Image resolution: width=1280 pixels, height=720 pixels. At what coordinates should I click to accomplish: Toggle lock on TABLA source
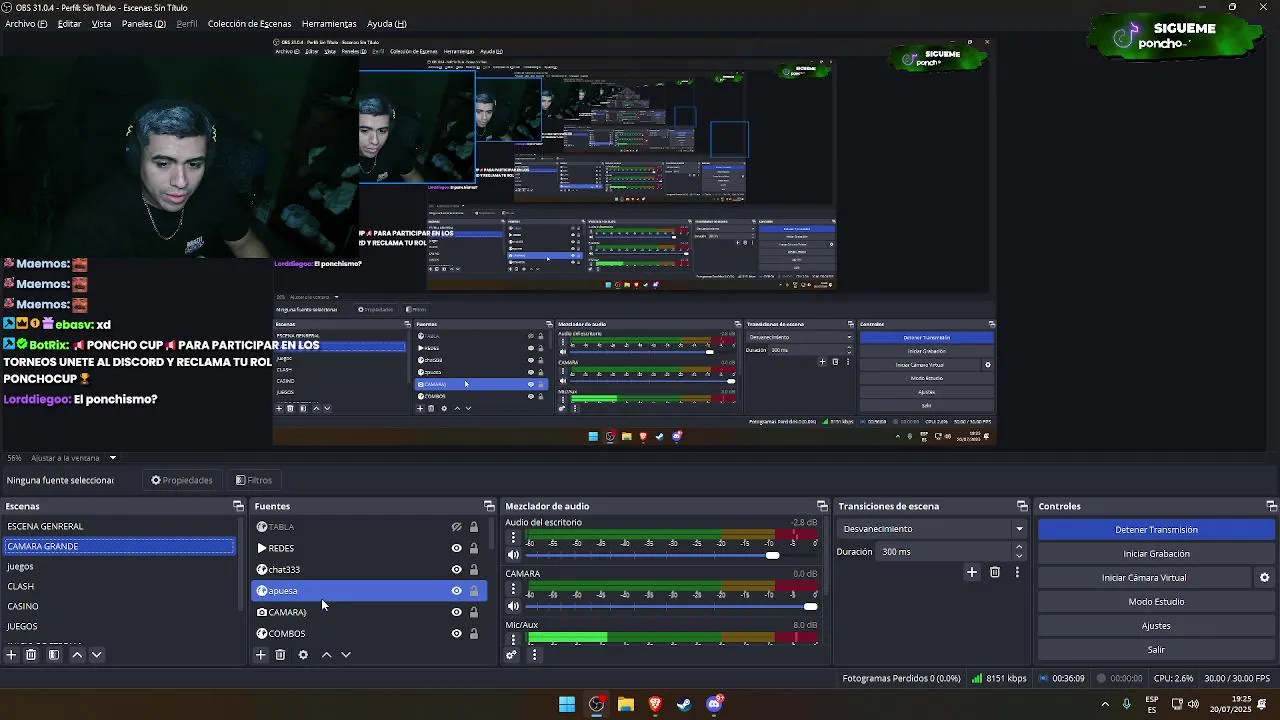474,527
